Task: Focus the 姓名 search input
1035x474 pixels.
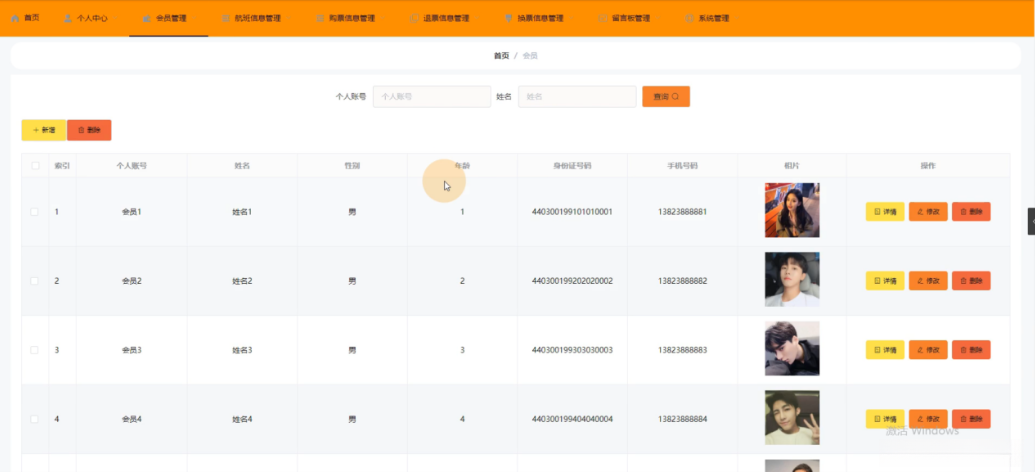Action: tap(577, 96)
